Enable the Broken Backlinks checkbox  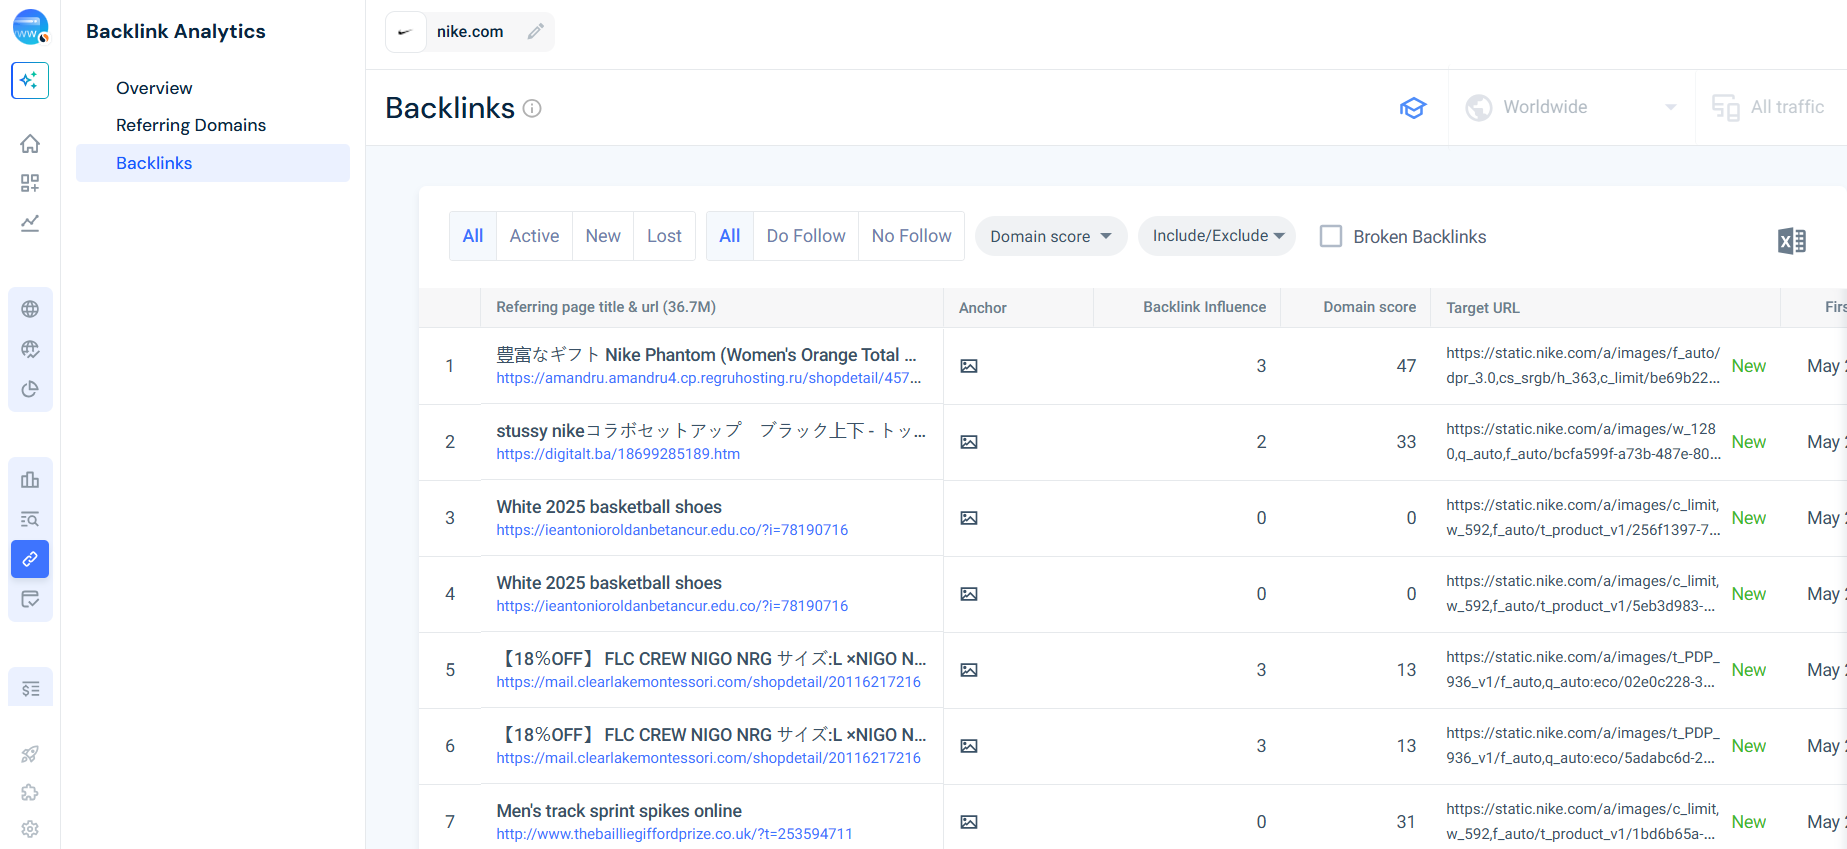pos(1331,236)
